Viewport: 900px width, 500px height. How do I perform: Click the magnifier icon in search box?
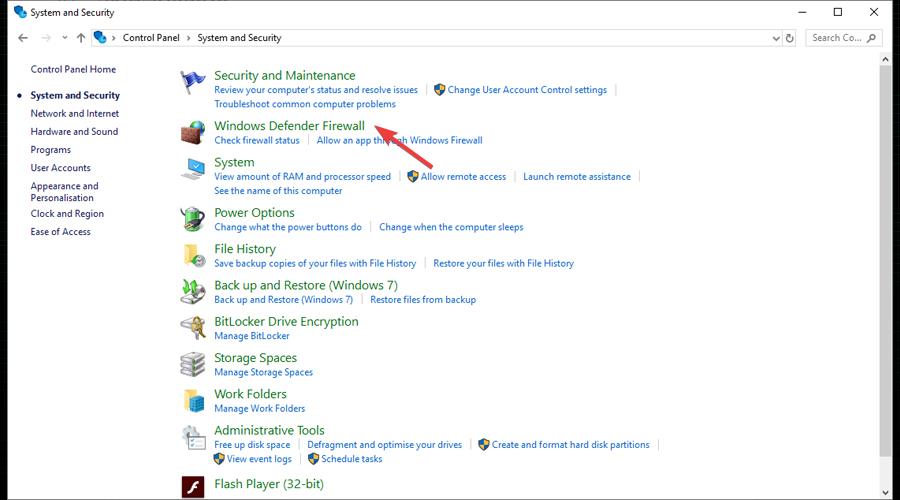pos(871,38)
